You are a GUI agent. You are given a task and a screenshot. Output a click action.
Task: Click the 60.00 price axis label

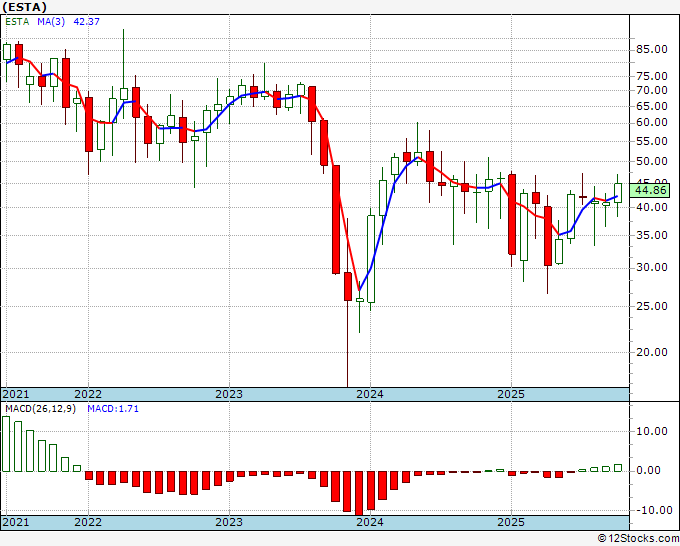click(x=651, y=122)
